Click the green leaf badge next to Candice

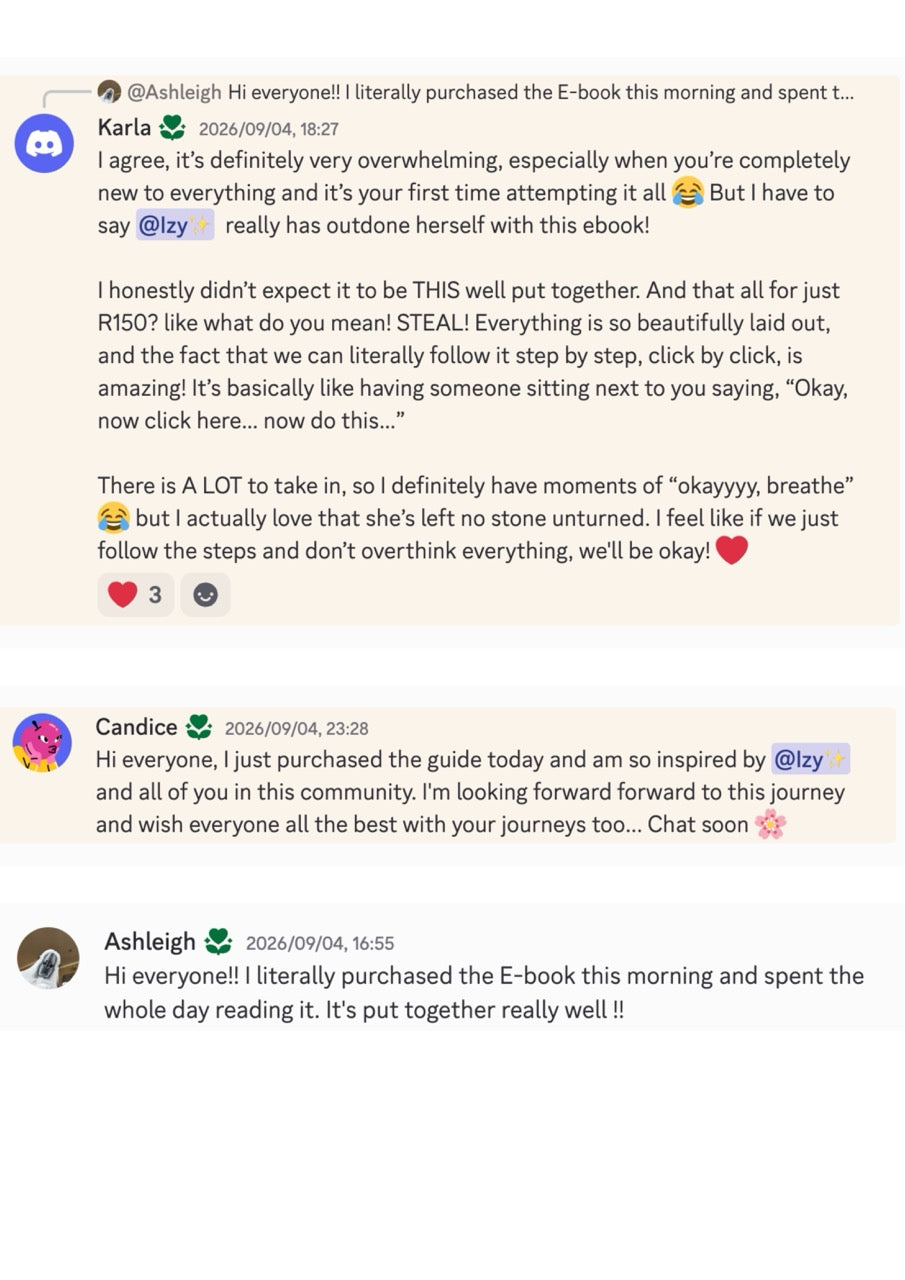[199, 727]
